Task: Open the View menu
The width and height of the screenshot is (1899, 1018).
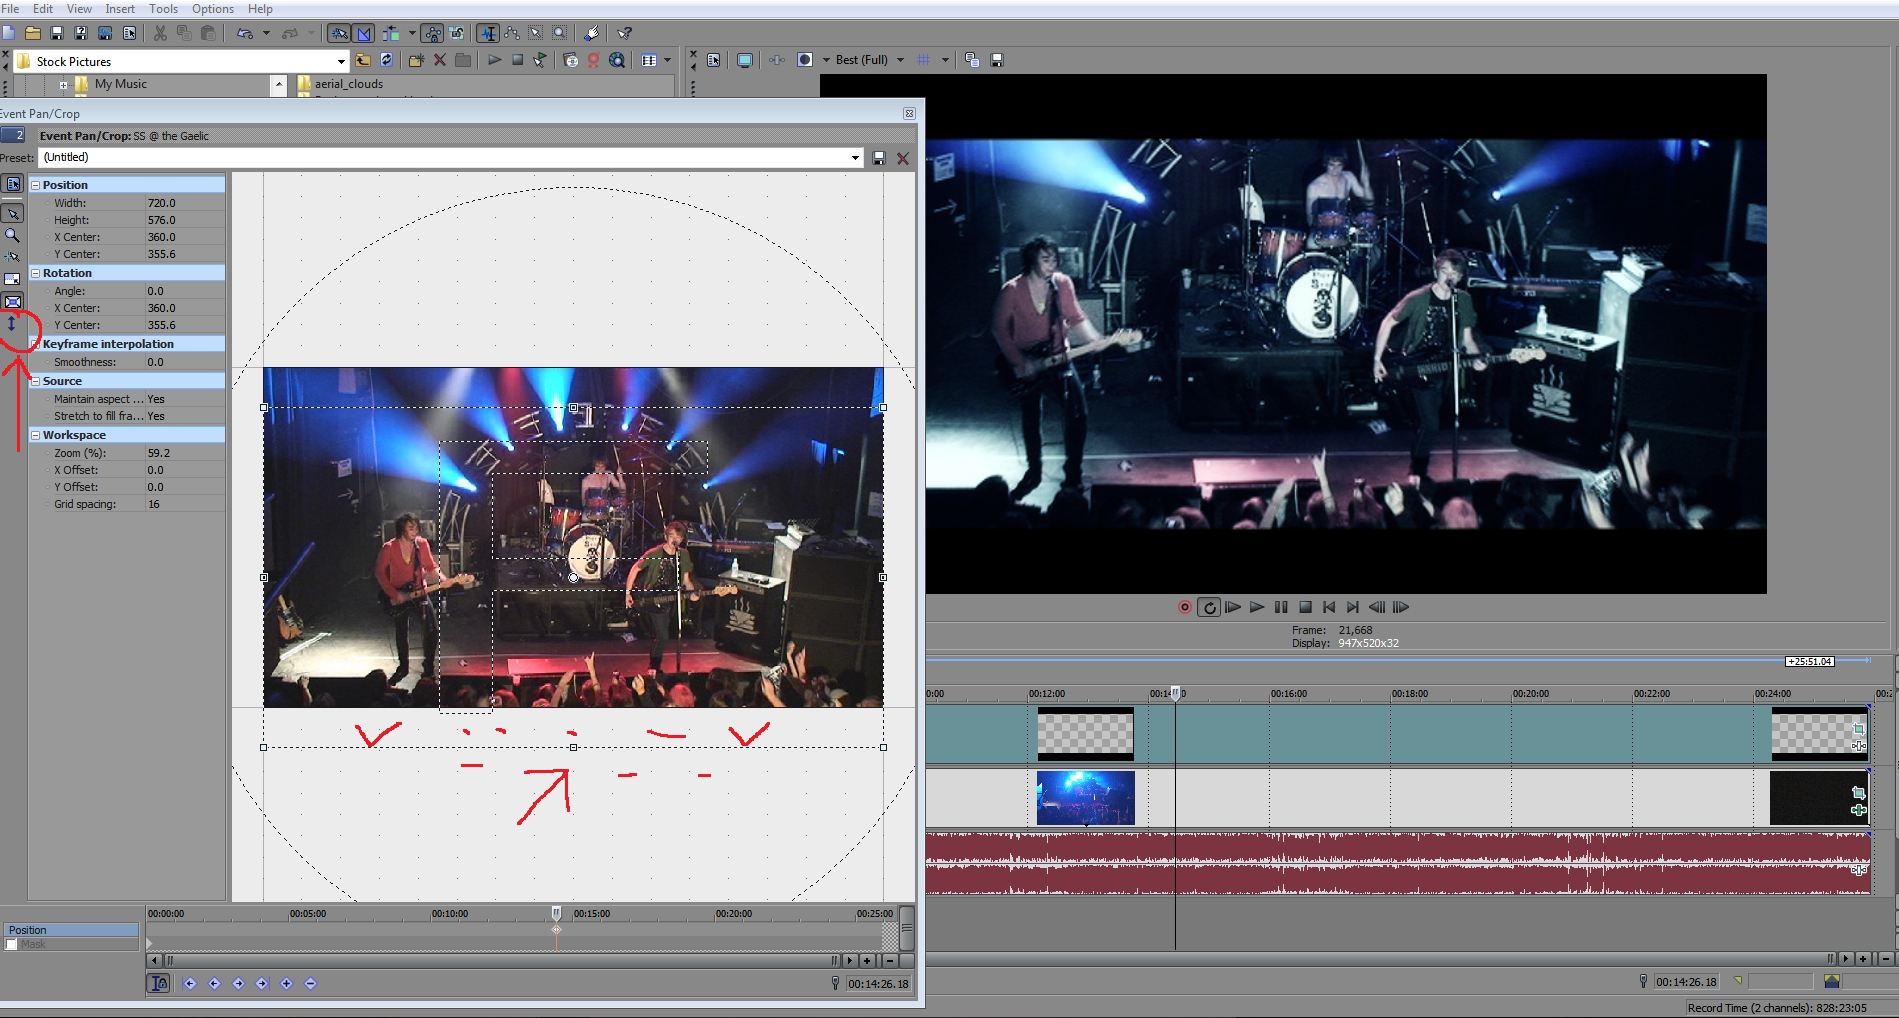Action: click(x=79, y=9)
